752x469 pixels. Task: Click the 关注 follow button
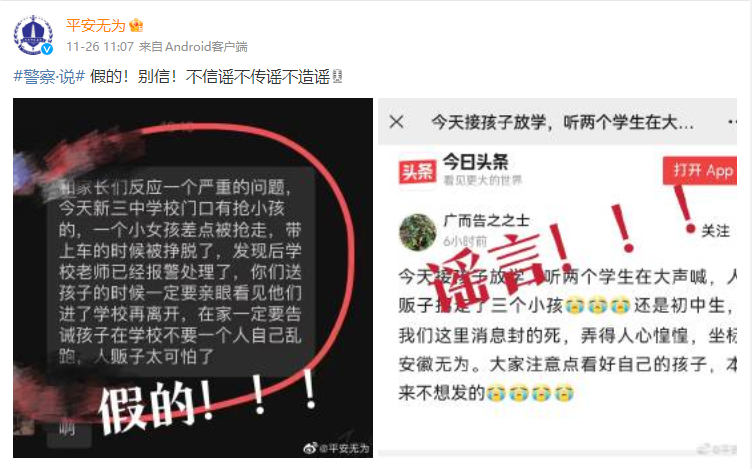(715, 231)
